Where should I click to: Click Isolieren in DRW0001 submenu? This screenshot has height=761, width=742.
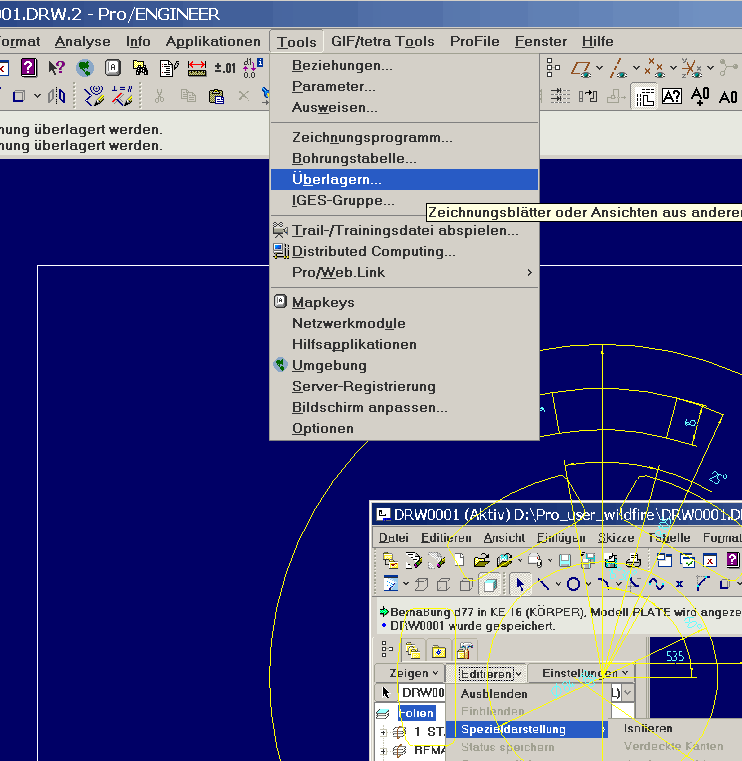[x=648, y=728]
